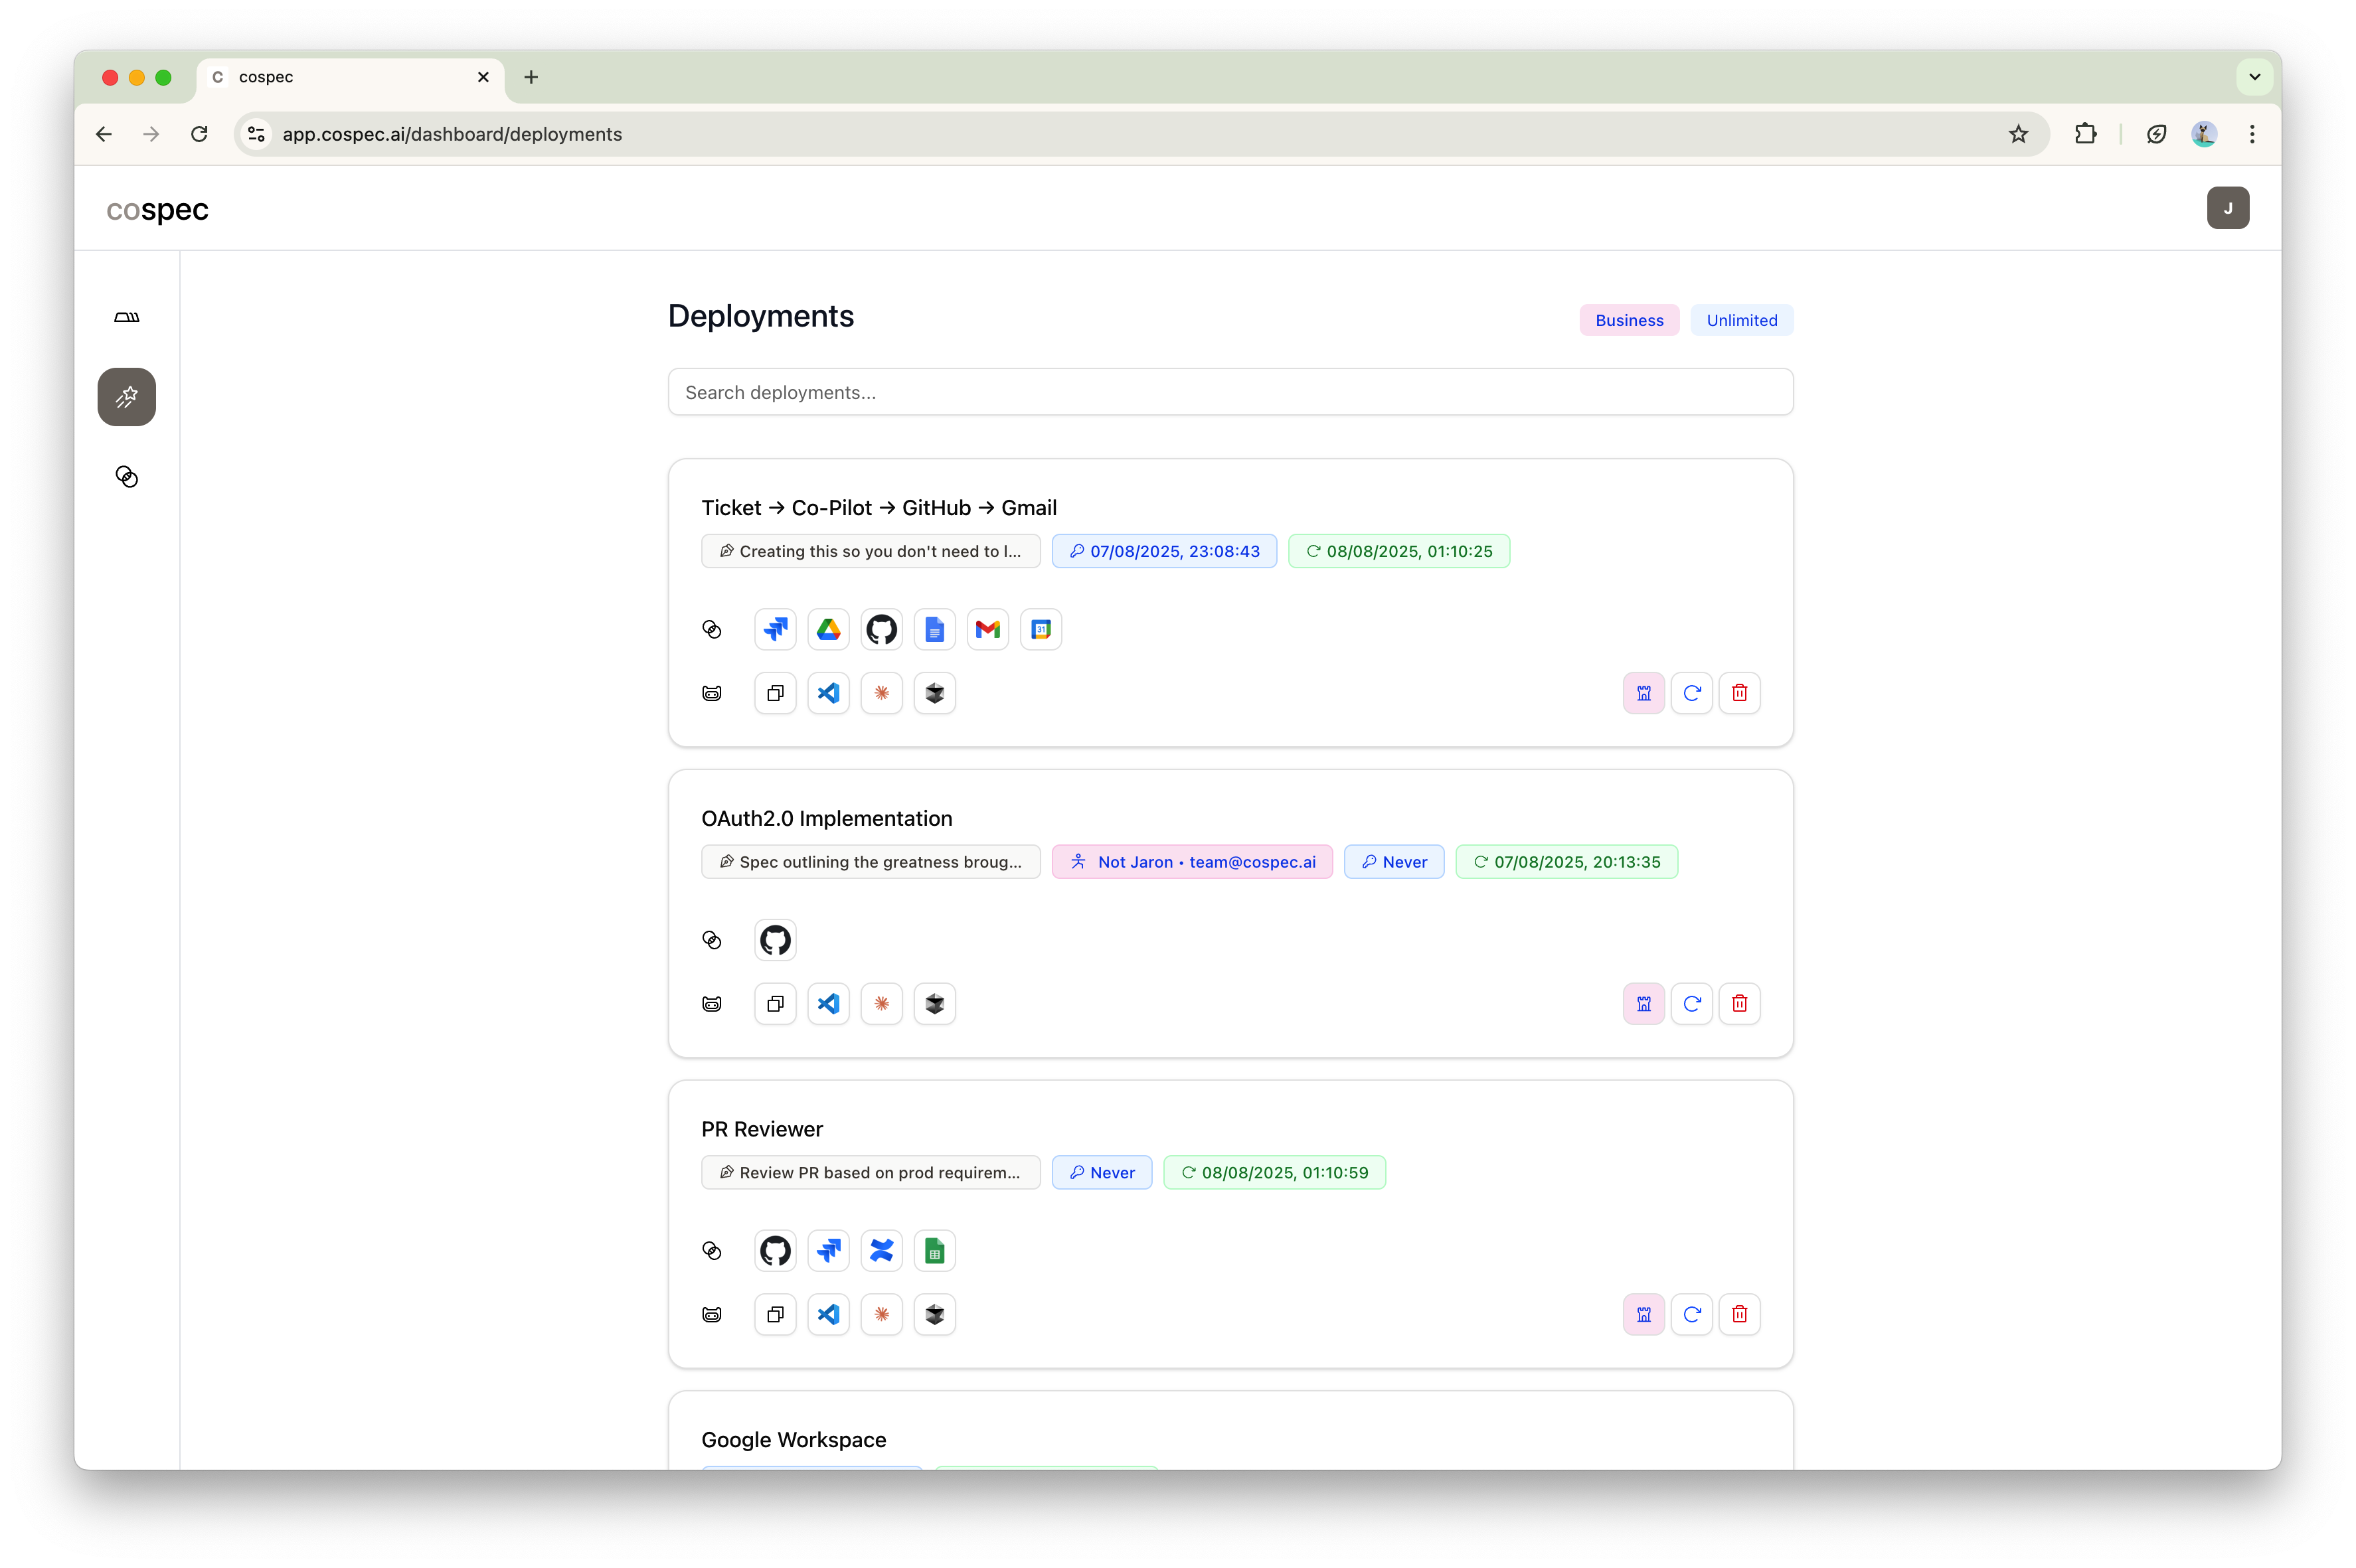Screen dimensions: 2356x1568
Task: Click the Jira icon in Ticket deployment
Action: point(775,629)
